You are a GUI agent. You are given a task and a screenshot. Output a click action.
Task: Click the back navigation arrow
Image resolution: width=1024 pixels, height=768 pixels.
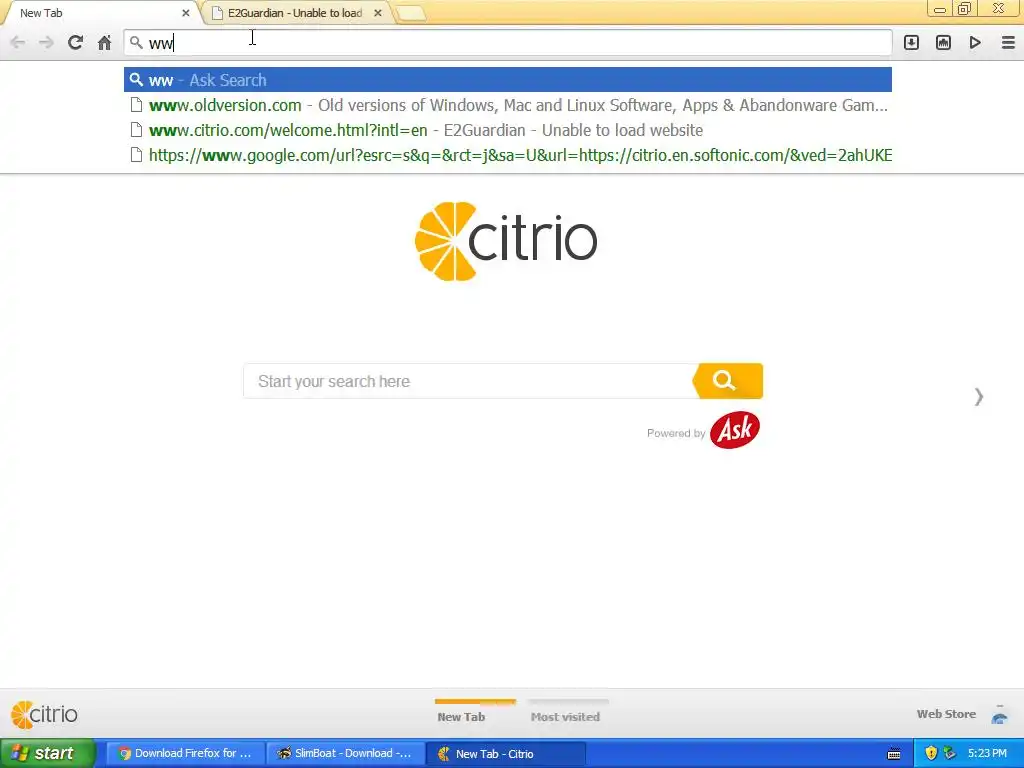pyautogui.click(x=18, y=42)
